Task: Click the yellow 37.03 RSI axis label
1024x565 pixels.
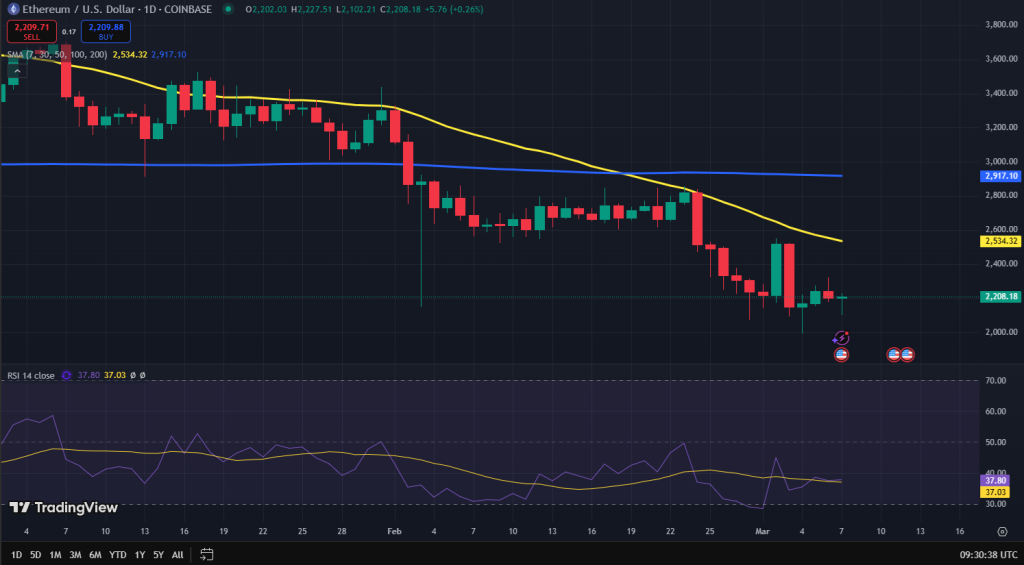Action: (x=993, y=492)
